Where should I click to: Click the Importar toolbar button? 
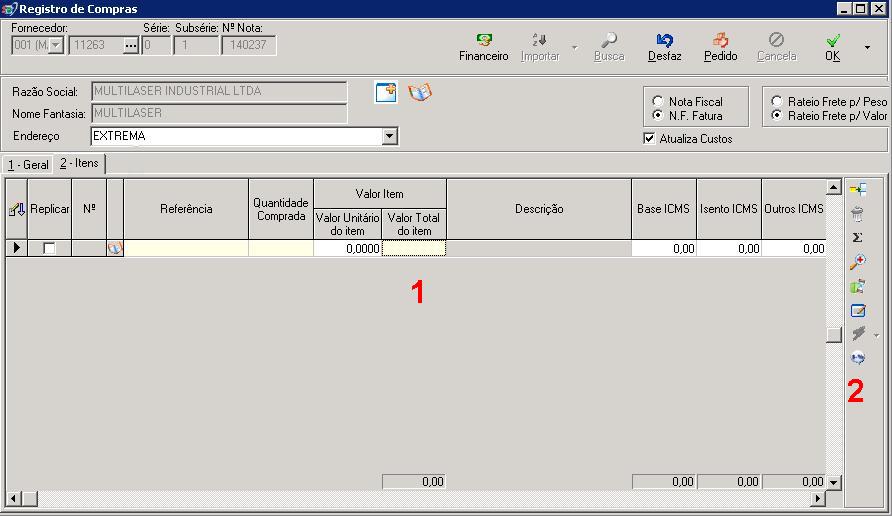[540, 47]
